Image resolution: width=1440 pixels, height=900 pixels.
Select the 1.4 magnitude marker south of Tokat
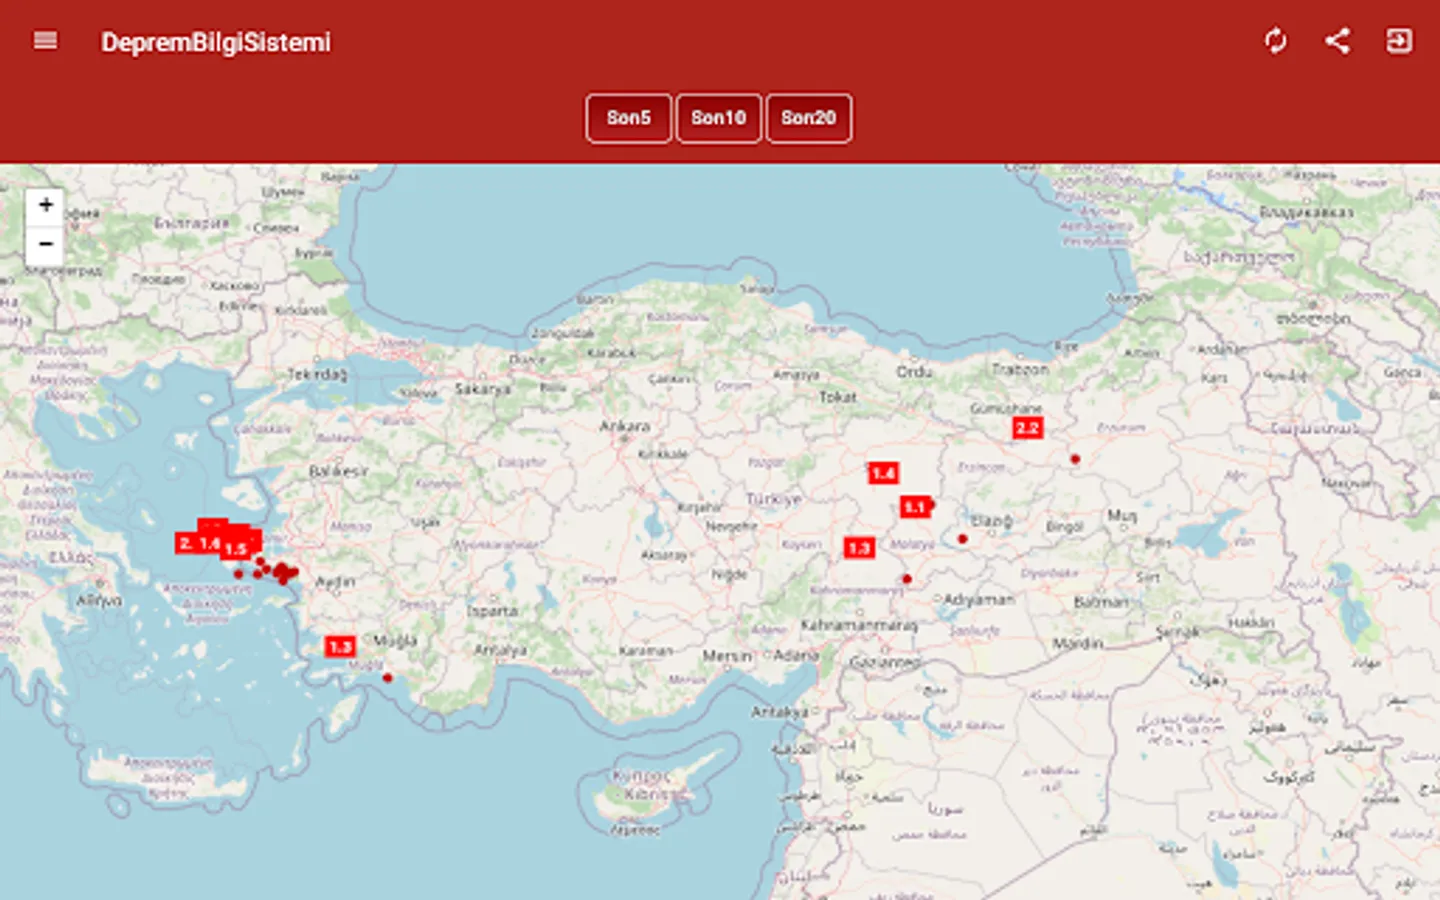tap(883, 473)
